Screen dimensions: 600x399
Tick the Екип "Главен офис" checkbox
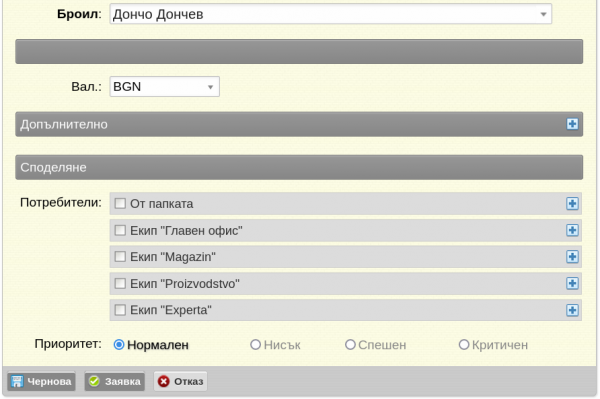pos(120,230)
